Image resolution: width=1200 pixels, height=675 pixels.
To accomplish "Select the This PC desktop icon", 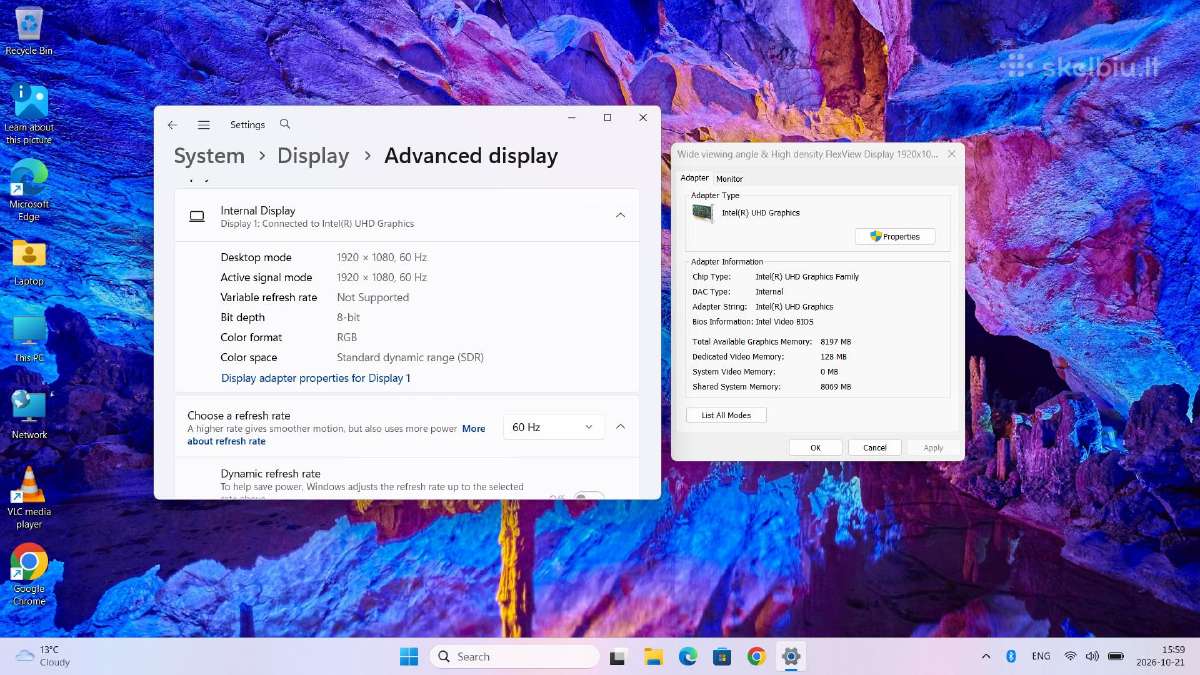I will (x=29, y=338).
